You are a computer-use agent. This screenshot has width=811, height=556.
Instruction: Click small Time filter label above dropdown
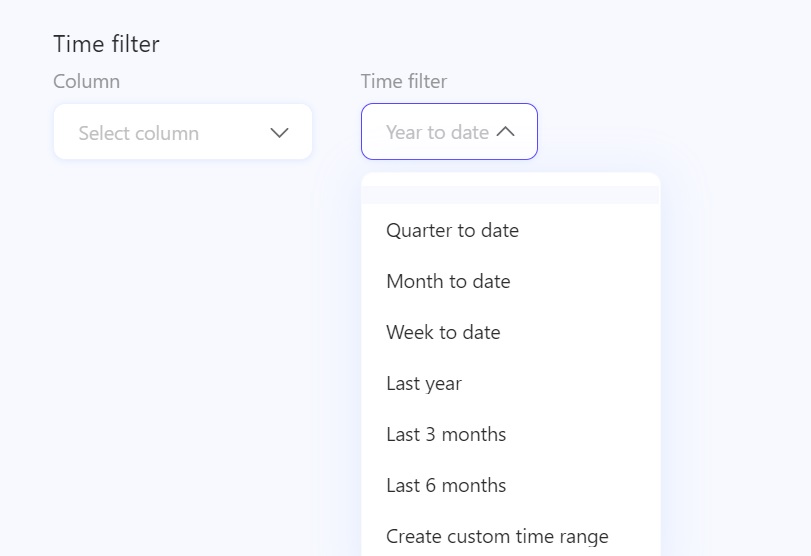(404, 81)
